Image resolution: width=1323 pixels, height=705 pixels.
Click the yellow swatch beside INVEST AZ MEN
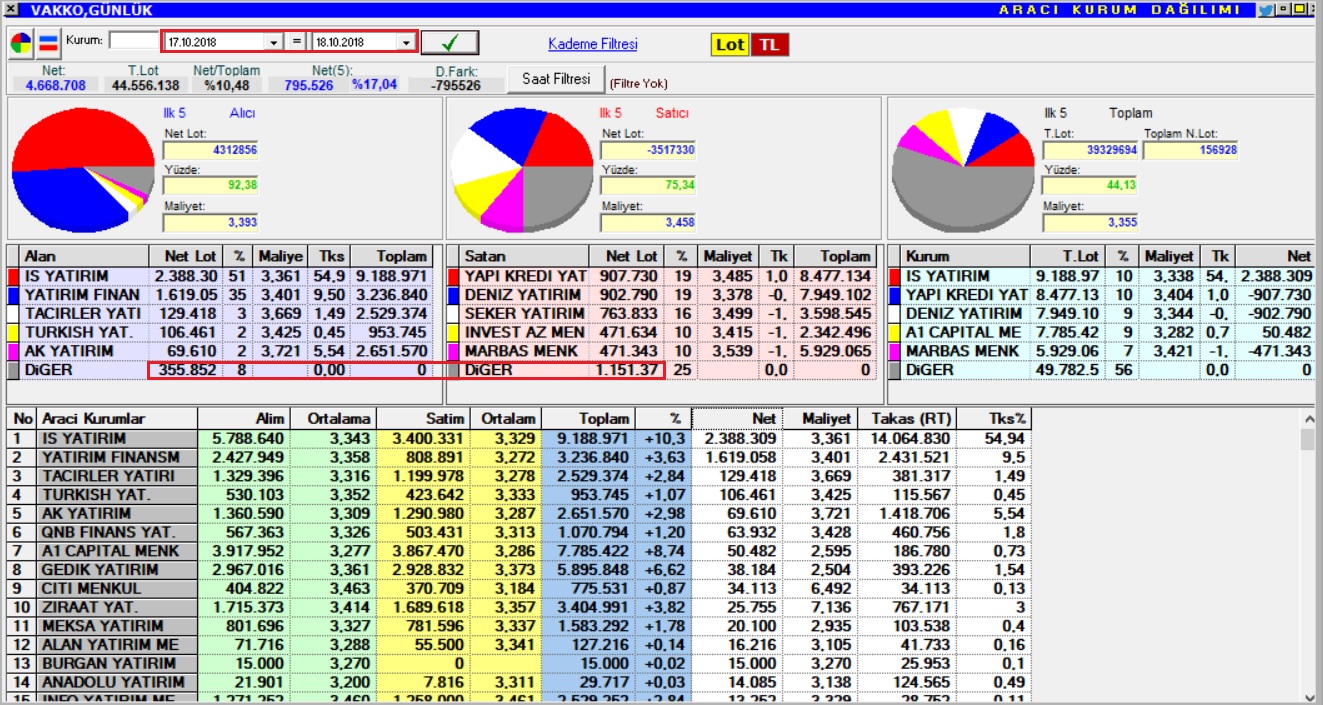(453, 332)
